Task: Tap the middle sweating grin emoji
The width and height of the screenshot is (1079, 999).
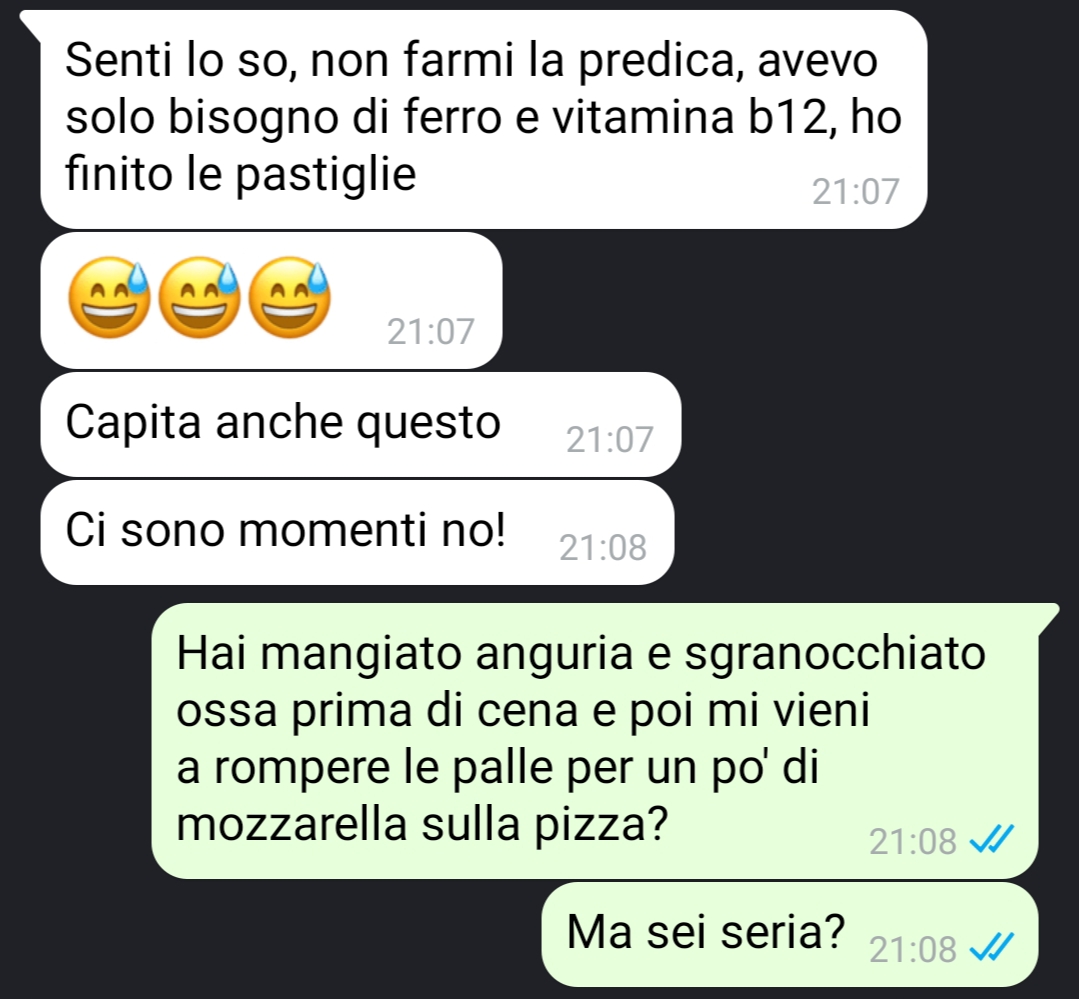Action: click(x=199, y=298)
